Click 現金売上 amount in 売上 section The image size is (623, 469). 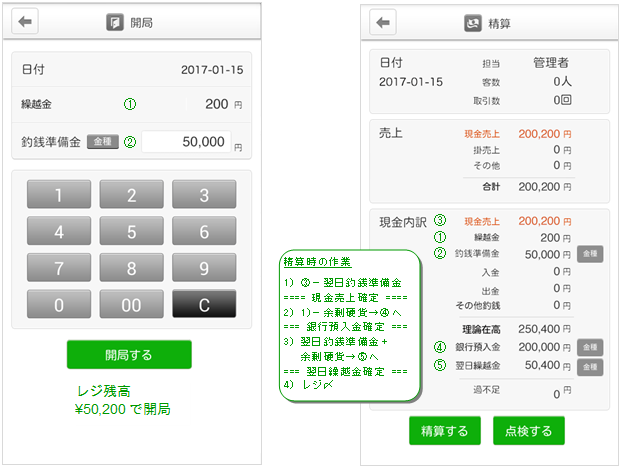545,134
